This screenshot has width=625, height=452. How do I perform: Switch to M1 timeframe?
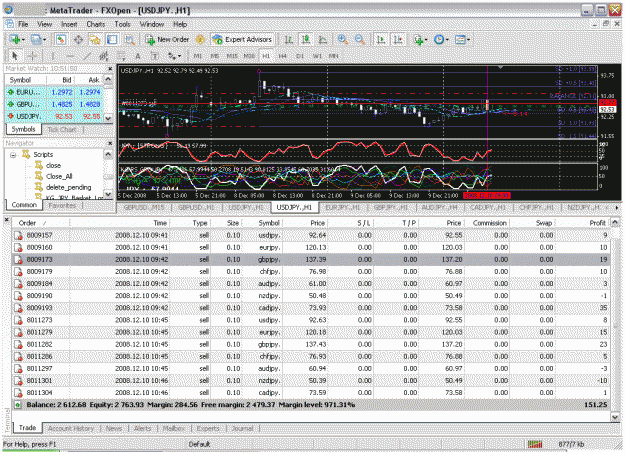[x=197, y=56]
